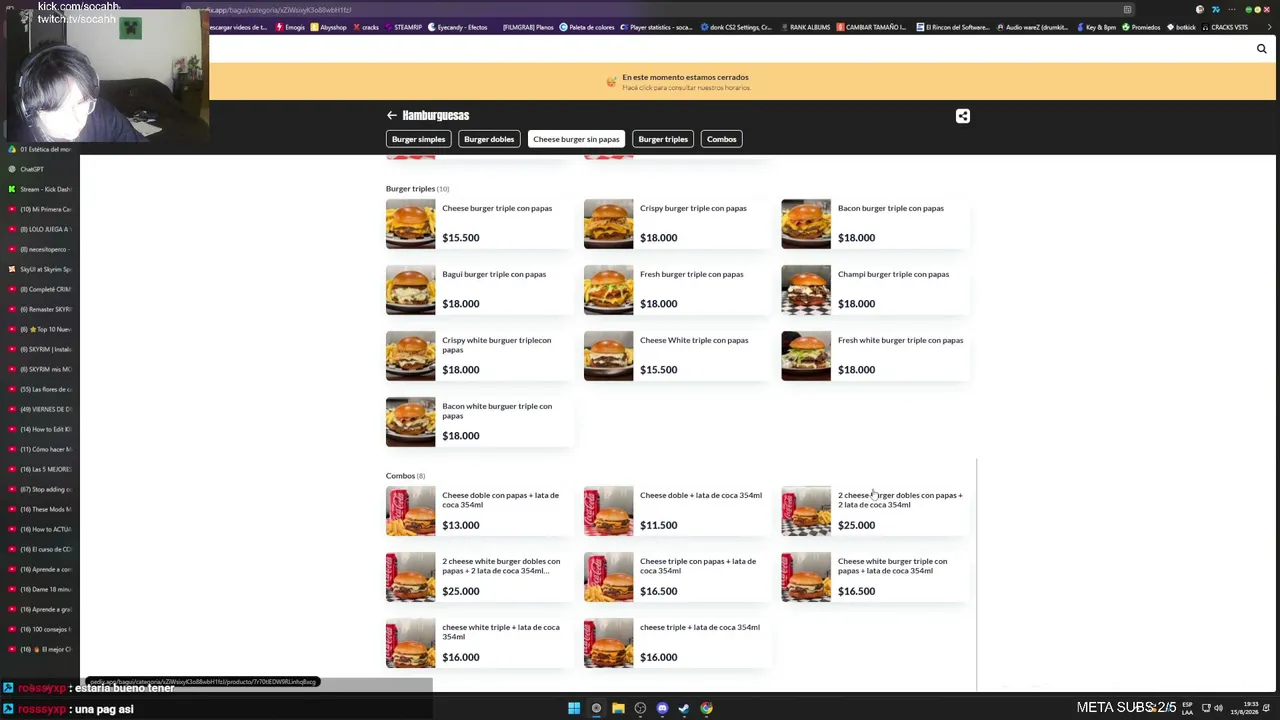Open the OBS icon in the taskbar
The width and height of the screenshot is (1280, 720).
(x=640, y=708)
